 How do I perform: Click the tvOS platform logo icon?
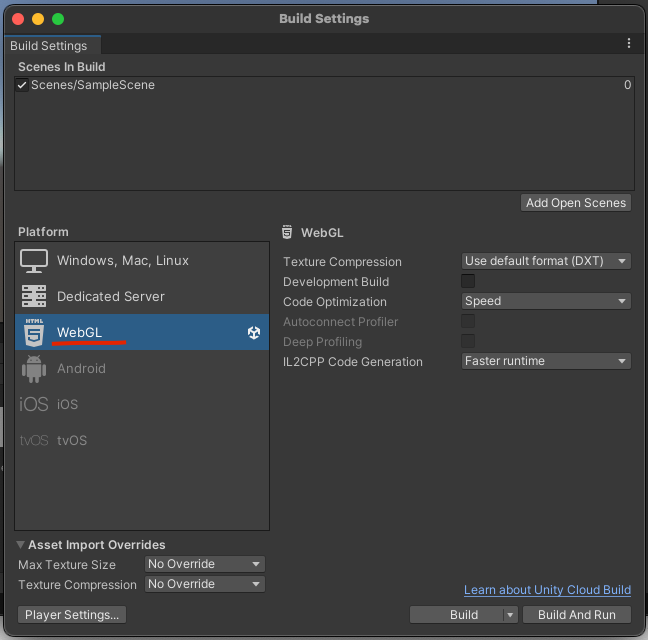(x=34, y=440)
